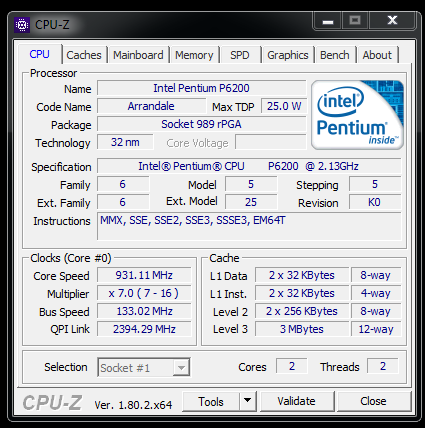Click the Ext. Model value '25'

coord(251,202)
